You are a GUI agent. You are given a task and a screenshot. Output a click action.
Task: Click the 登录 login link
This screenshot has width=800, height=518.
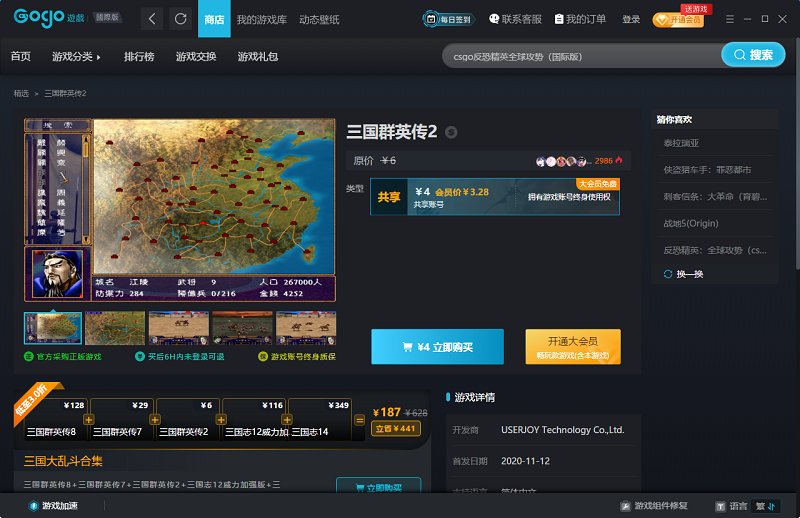pyautogui.click(x=631, y=19)
